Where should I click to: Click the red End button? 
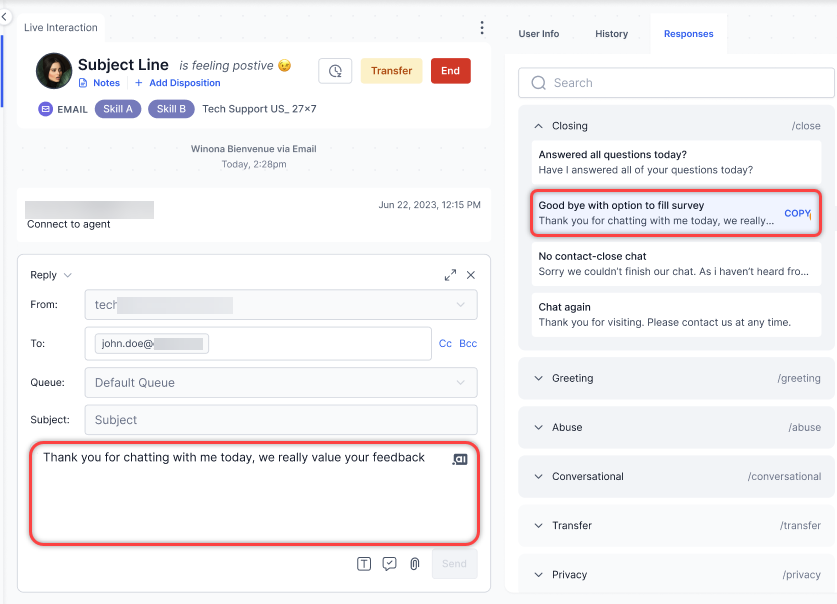[450, 71]
